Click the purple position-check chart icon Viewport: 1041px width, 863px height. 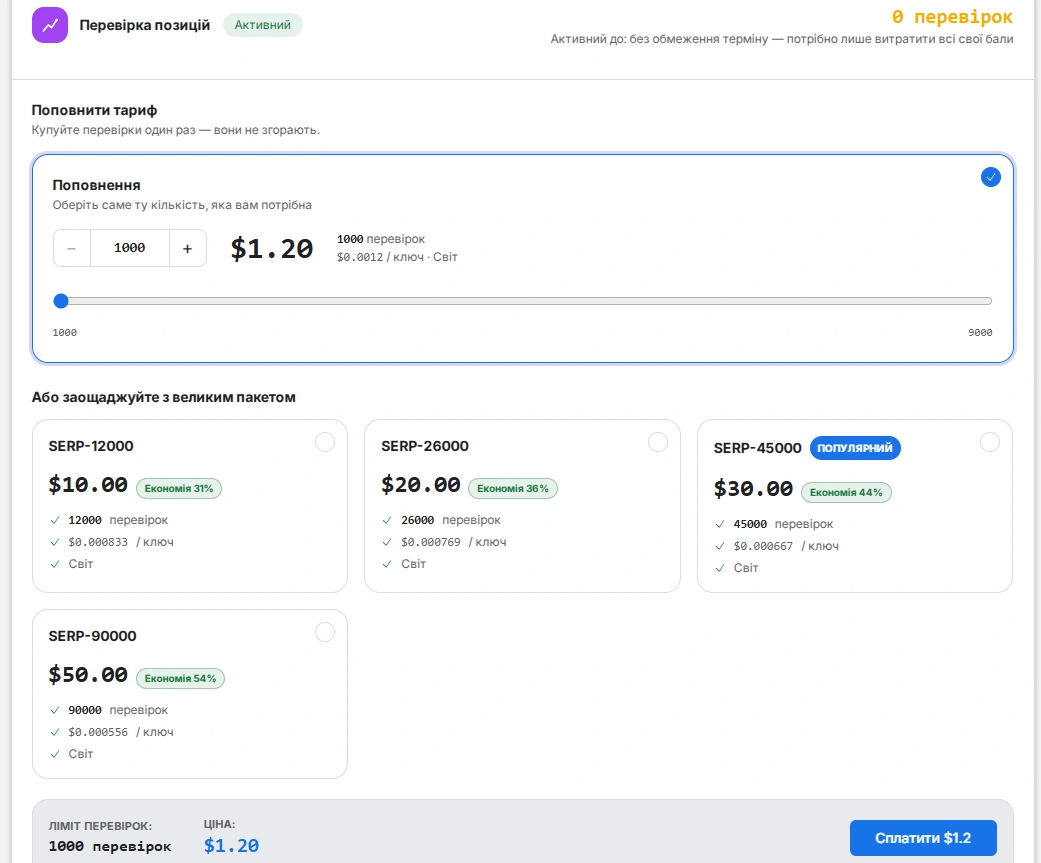pyautogui.click(x=50, y=25)
